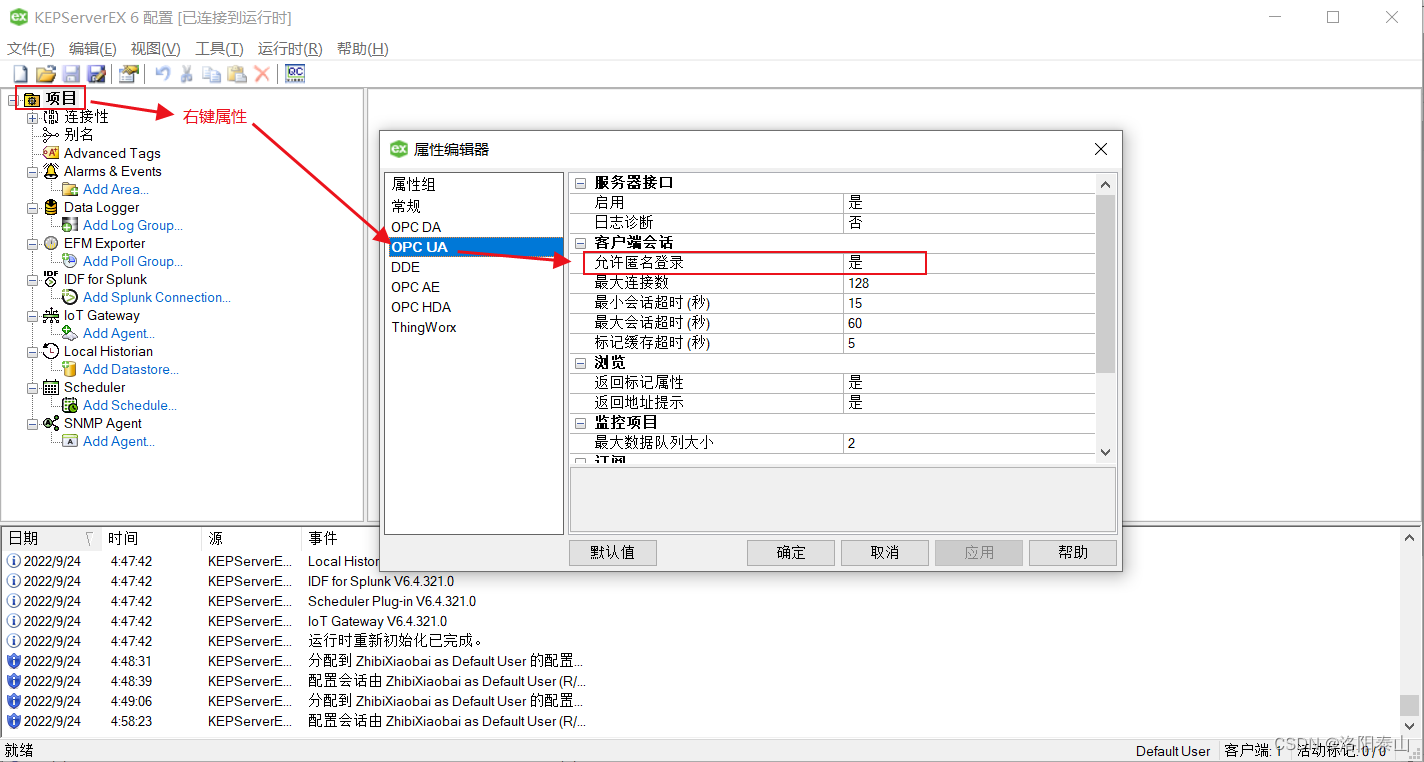
Task: Click the 取消 button
Action: pyautogui.click(x=885, y=553)
